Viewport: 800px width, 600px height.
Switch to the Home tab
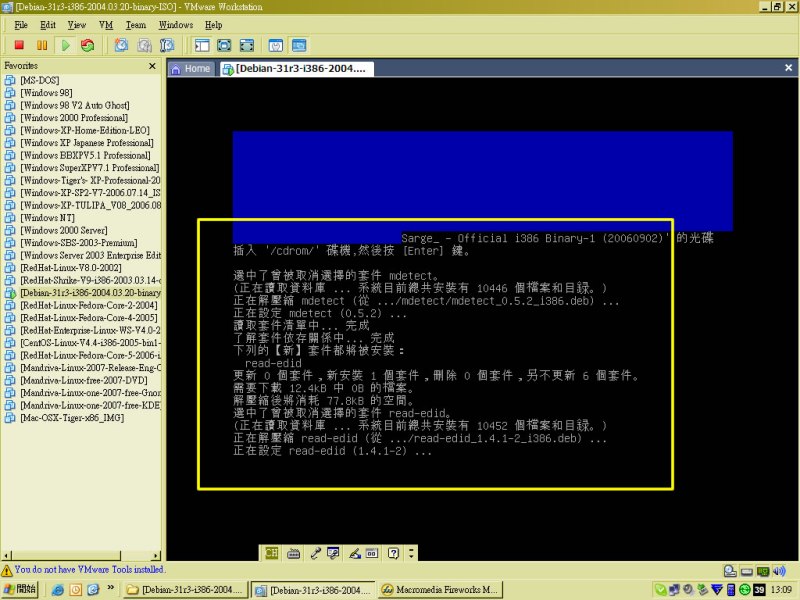click(x=191, y=69)
